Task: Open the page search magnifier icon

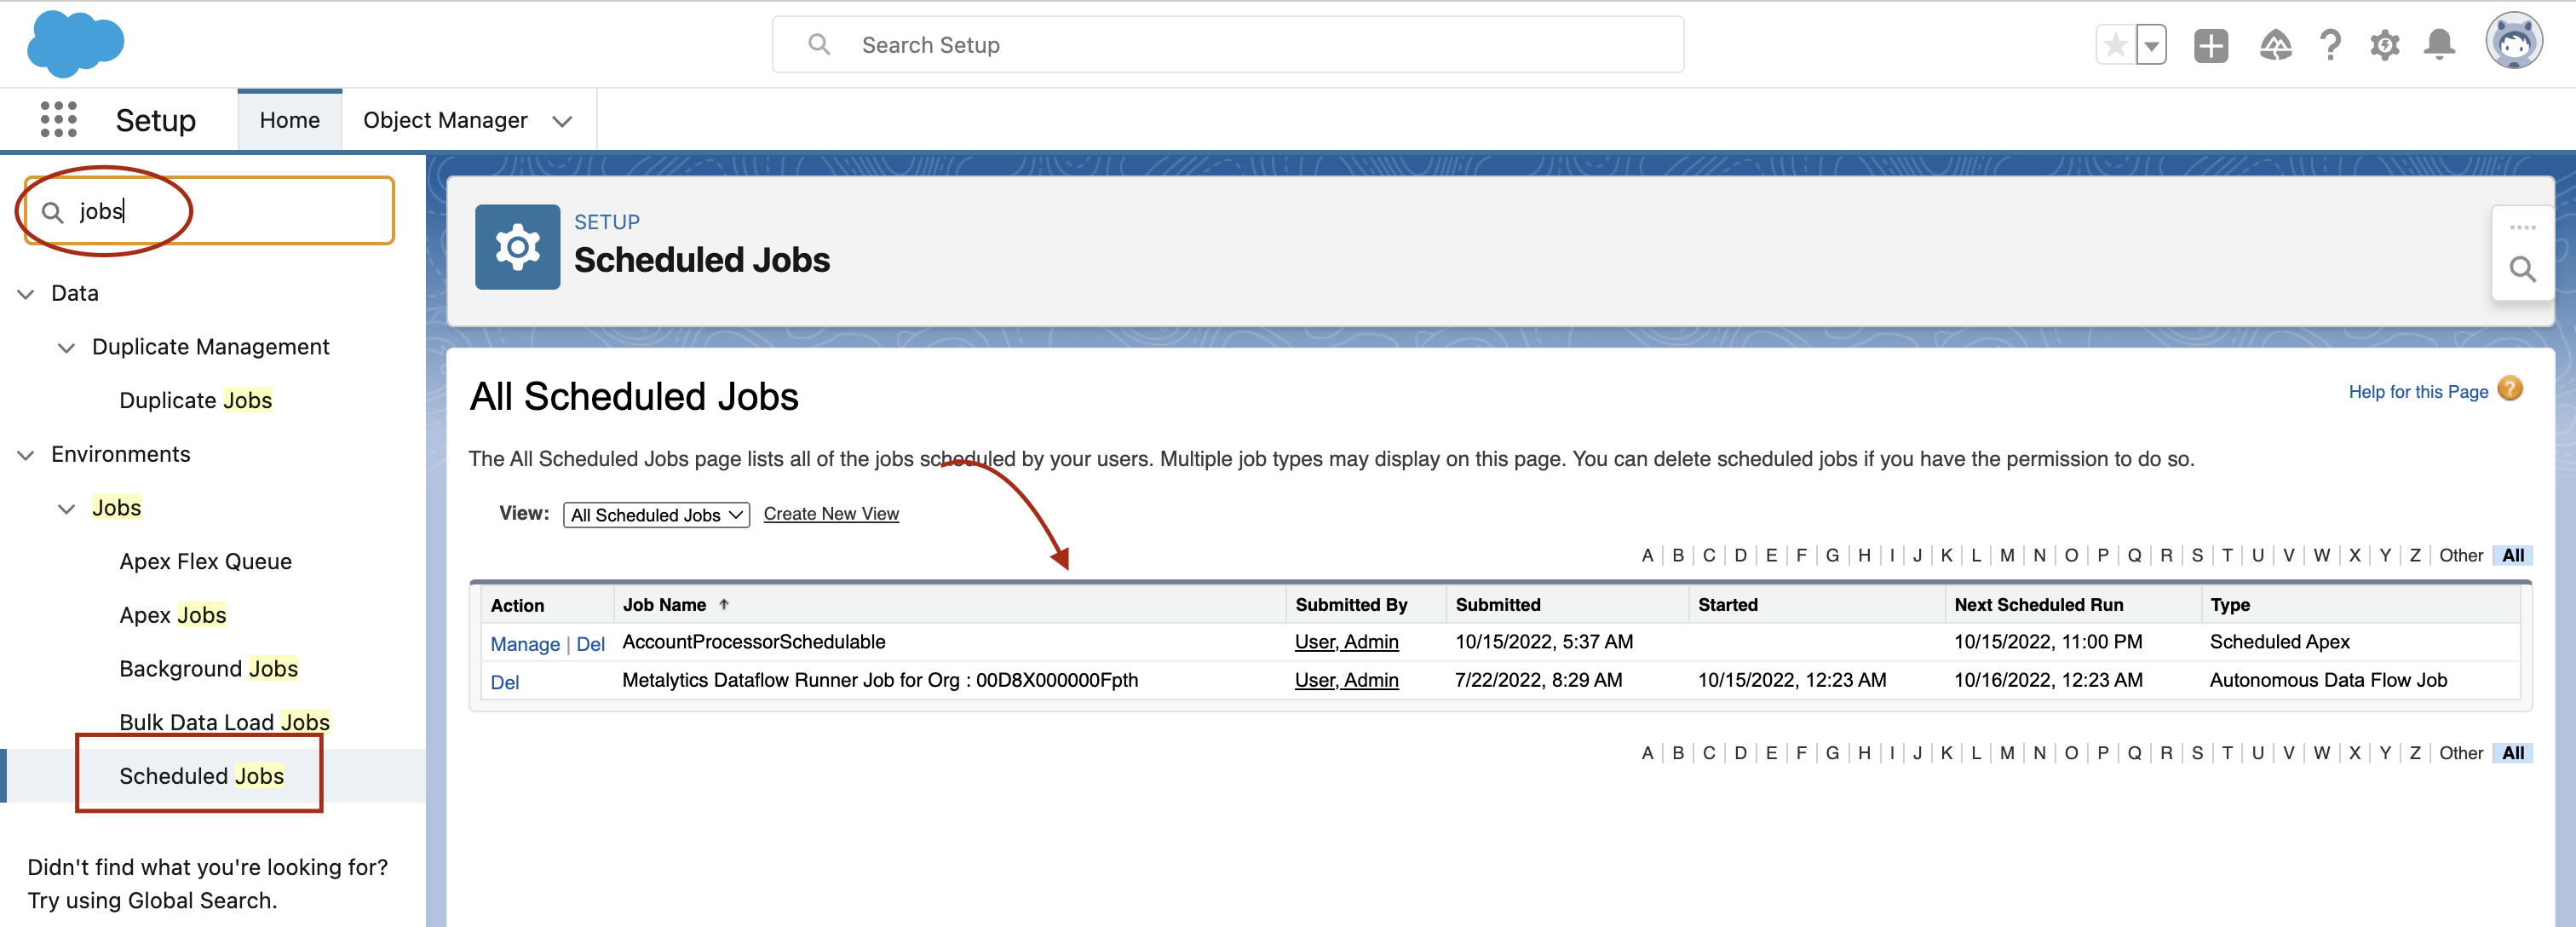Action: coord(2522,269)
